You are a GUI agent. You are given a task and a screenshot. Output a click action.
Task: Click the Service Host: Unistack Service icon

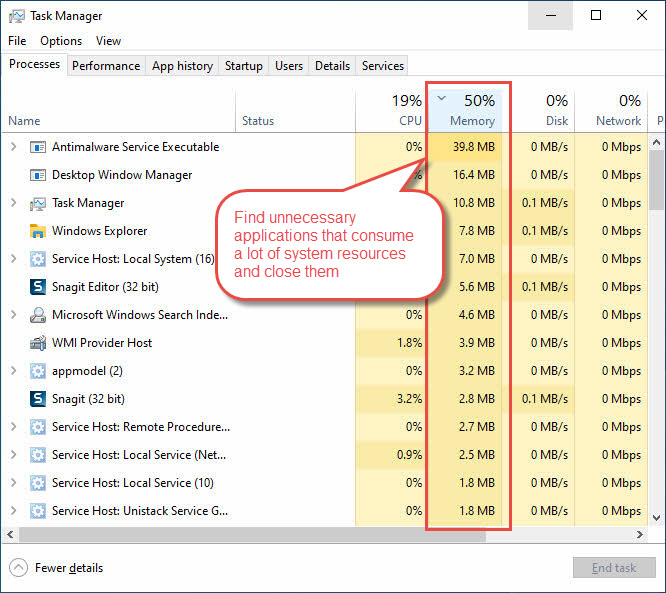point(38,511)
